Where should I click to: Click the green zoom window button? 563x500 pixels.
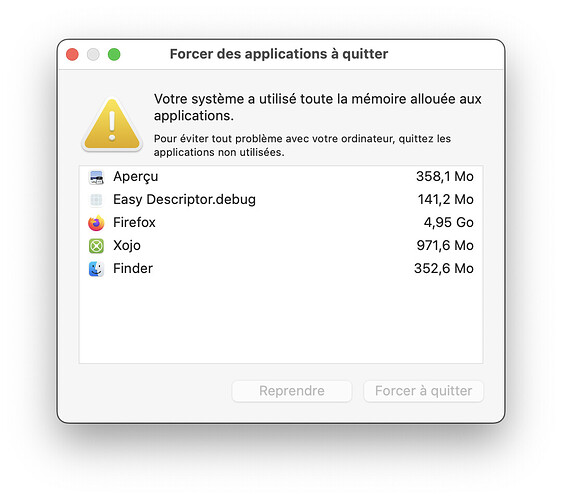pyautogui.click(x=114, y=55)
